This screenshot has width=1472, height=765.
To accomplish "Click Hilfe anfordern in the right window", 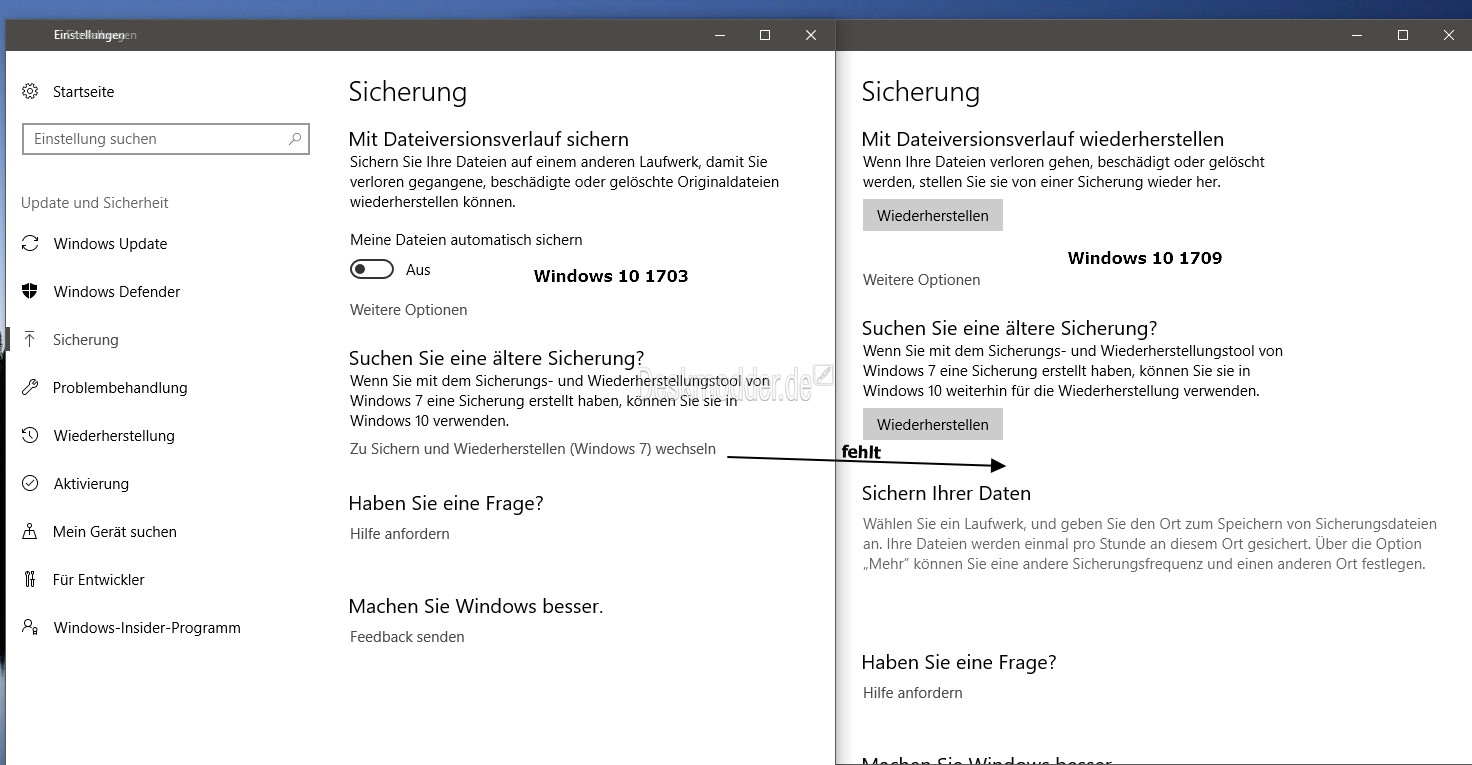I will 912,692.
